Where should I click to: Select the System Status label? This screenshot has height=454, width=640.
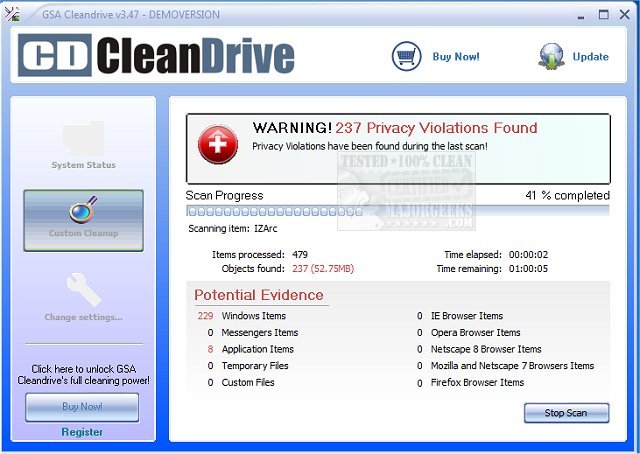coord(83,165)
